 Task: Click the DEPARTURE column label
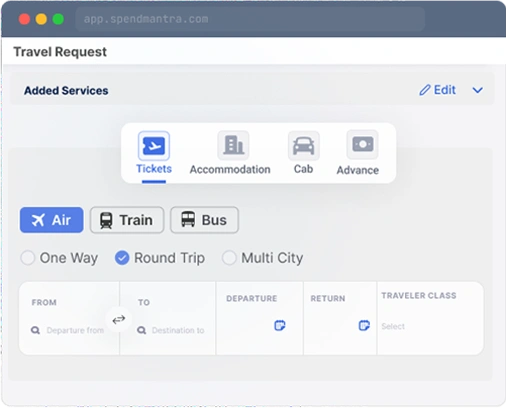click(252, 299)
